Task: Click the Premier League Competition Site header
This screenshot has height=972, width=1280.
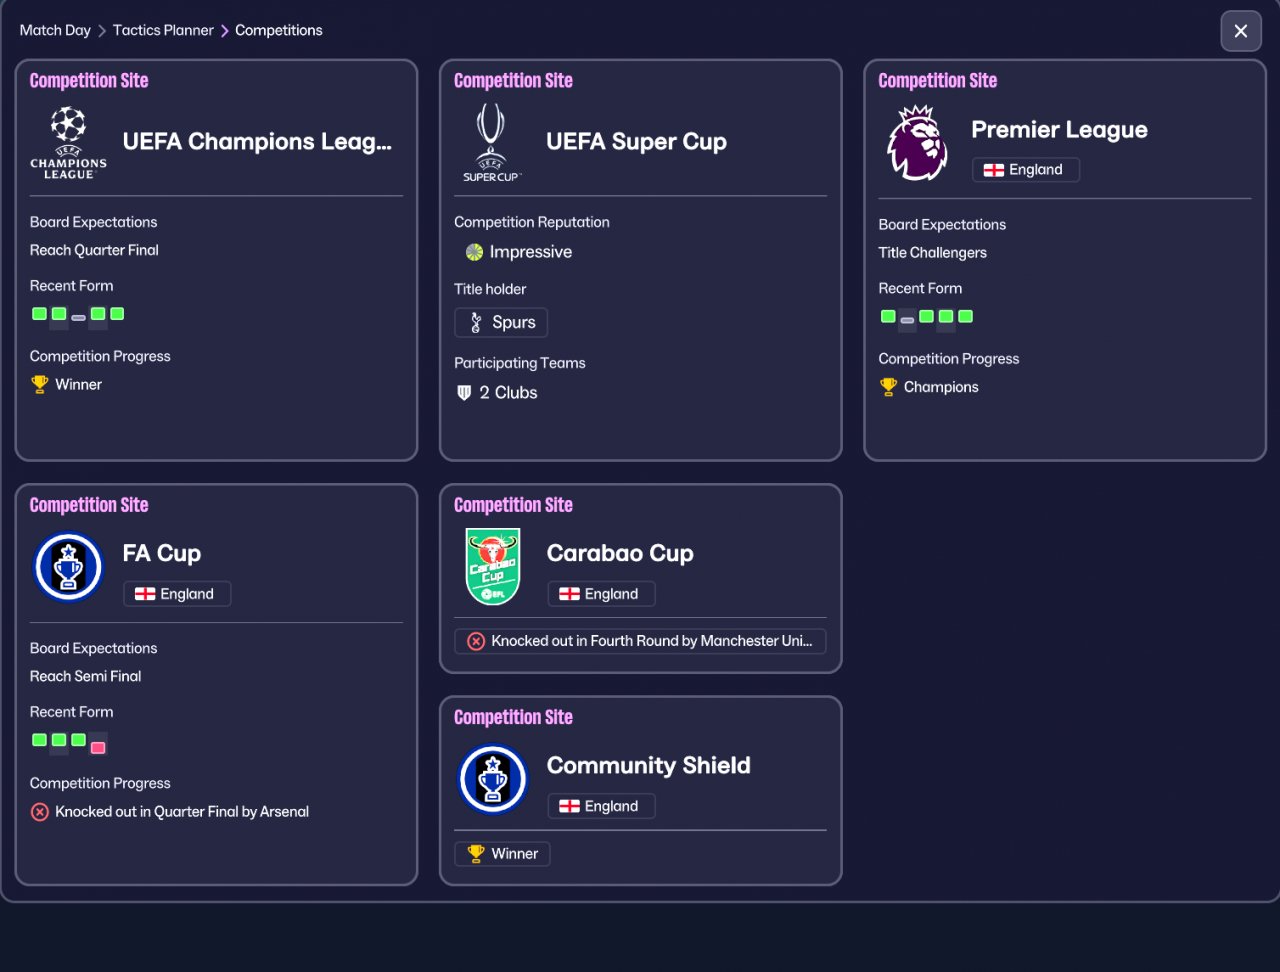Action: coord(938,81)
